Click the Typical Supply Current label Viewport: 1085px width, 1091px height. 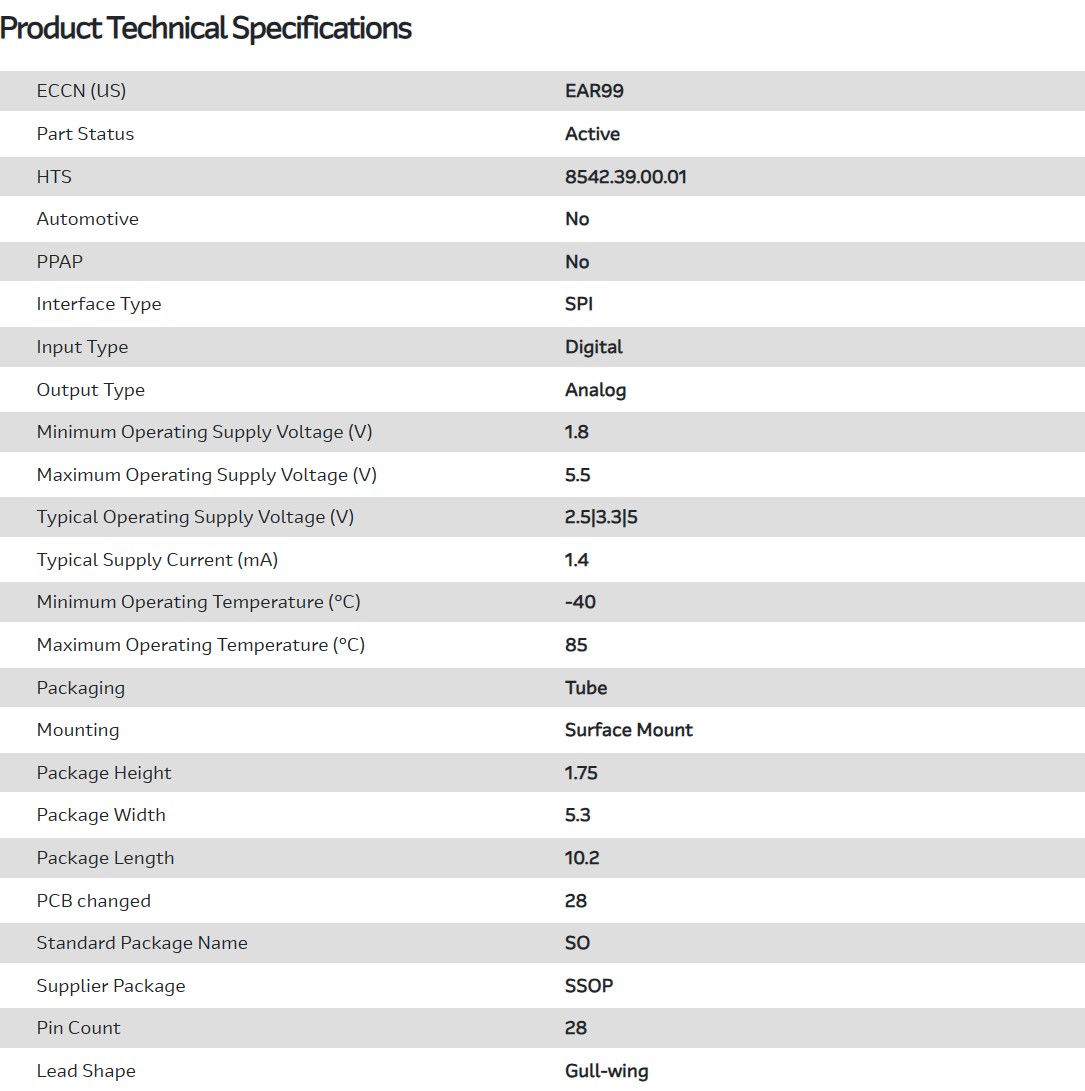tap(157, 560)
